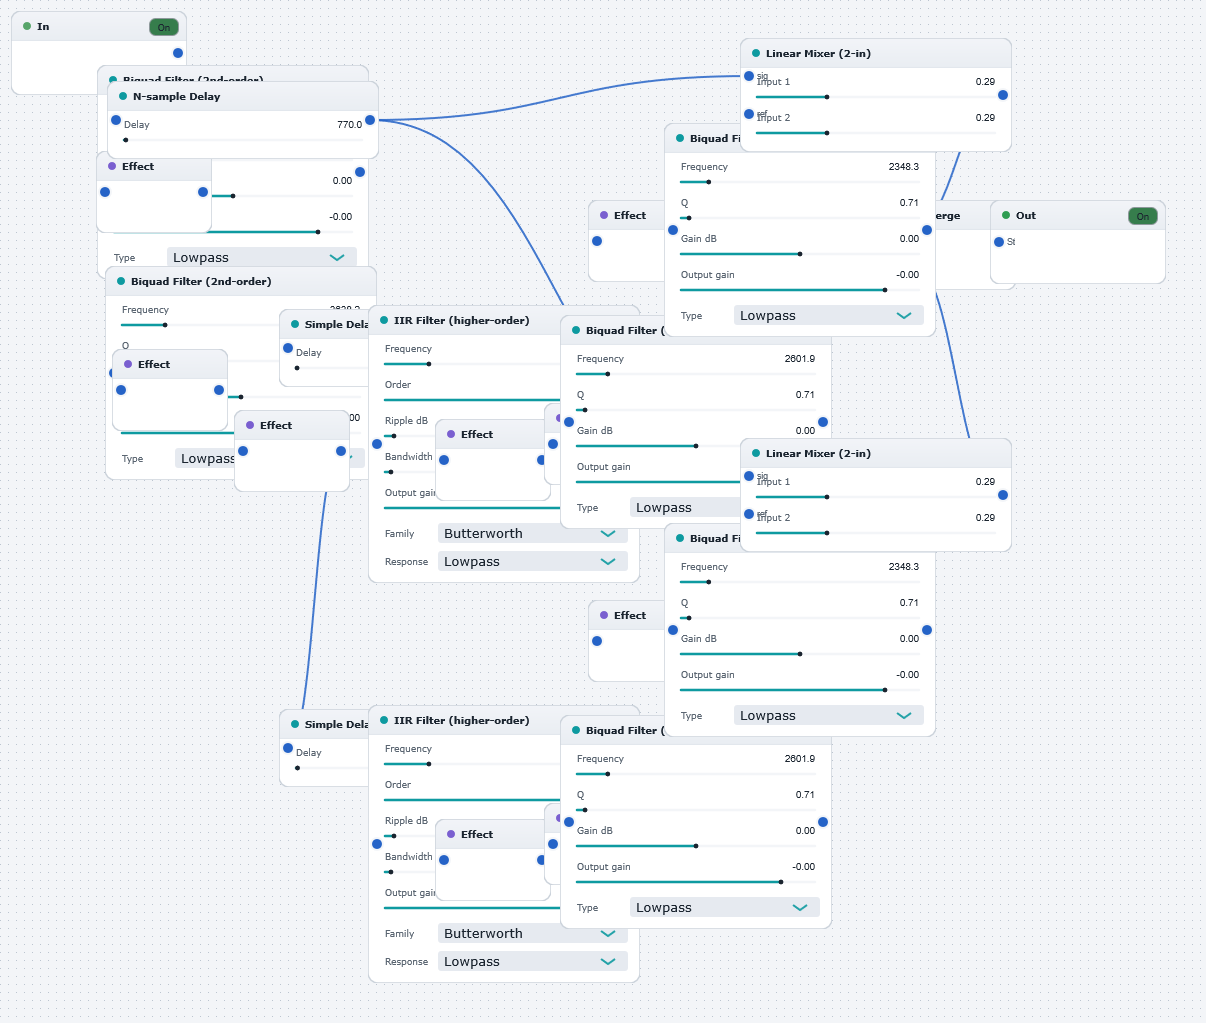This screenshot has width=1206, height=1023.
Task: Click the green status dot of In node
Action: pyautogui.click(x=27, y=26)
